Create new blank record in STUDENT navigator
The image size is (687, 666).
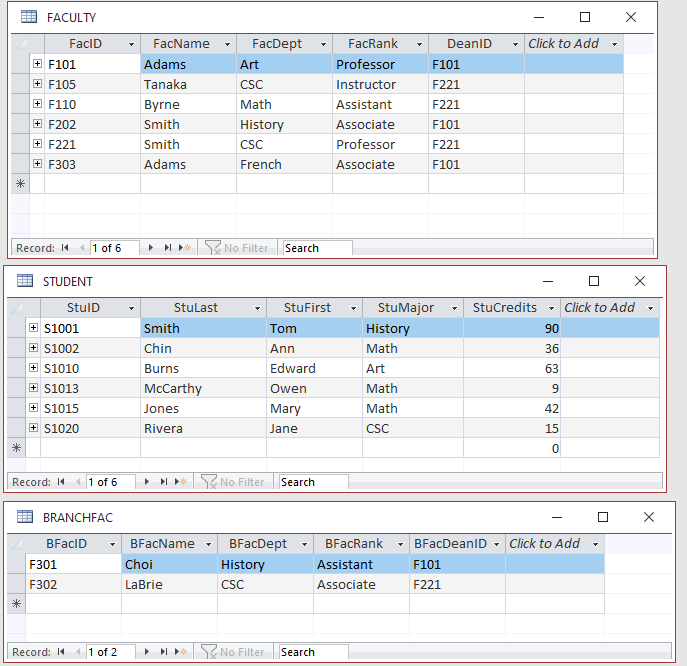click(x=181, y=482)
